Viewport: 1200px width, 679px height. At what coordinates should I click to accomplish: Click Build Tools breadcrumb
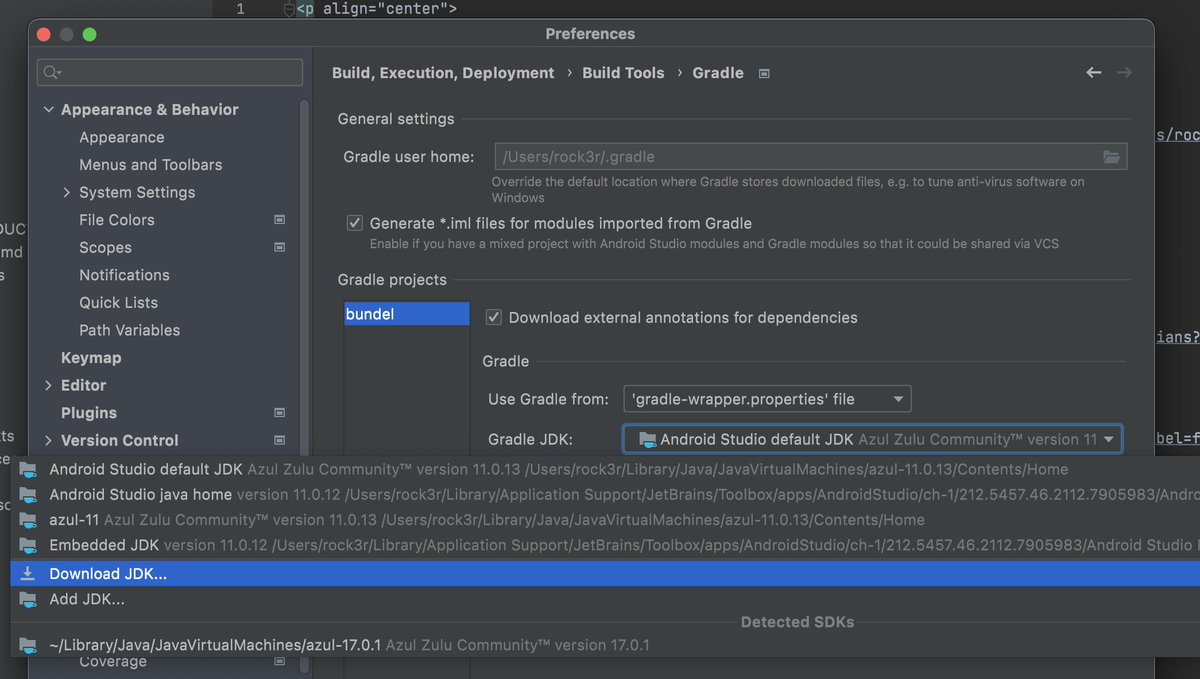pos(623,73)
